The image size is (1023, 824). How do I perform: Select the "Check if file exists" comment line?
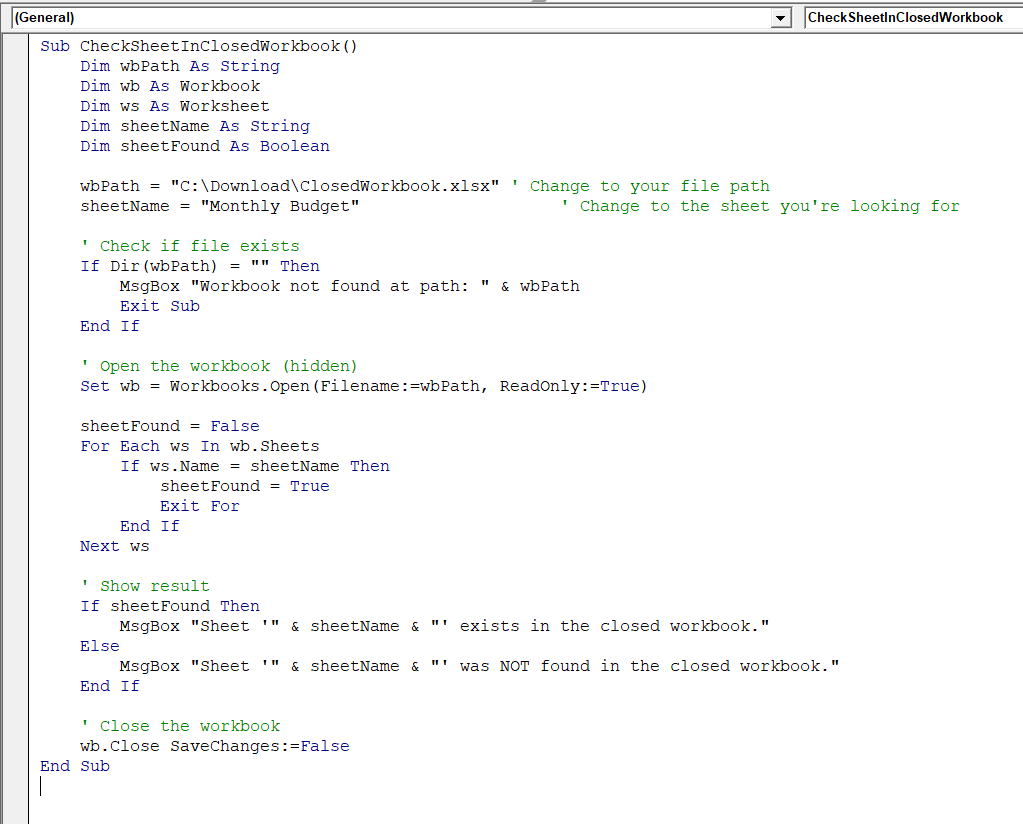pos(190,246)
